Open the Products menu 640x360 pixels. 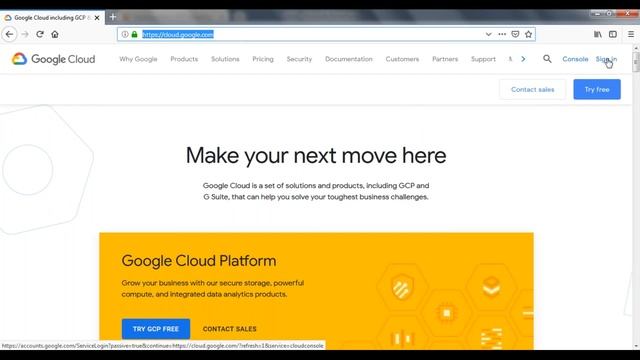point(184,59)
